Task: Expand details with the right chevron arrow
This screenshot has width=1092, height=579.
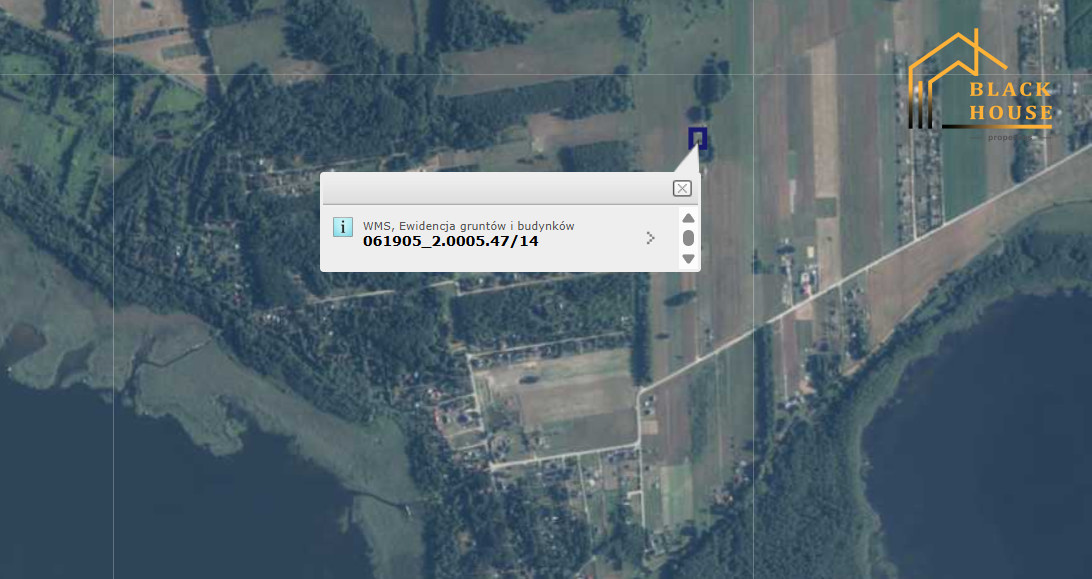Action: 650,238
